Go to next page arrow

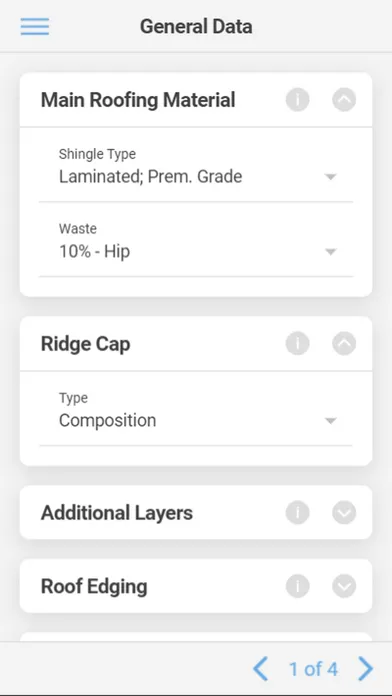[366, 668]
